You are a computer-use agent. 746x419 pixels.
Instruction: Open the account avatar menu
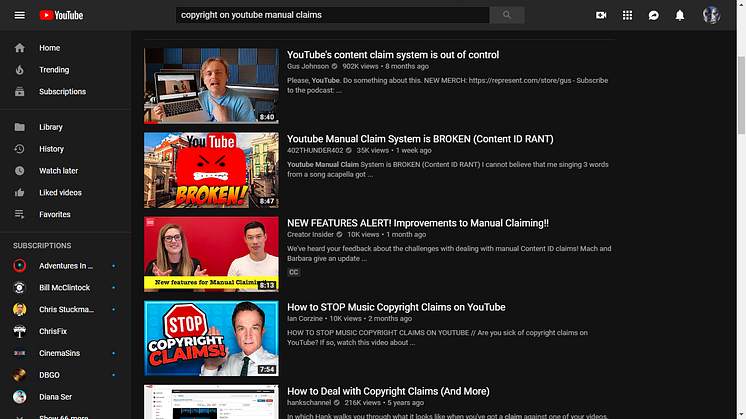[x=711, y=15]
